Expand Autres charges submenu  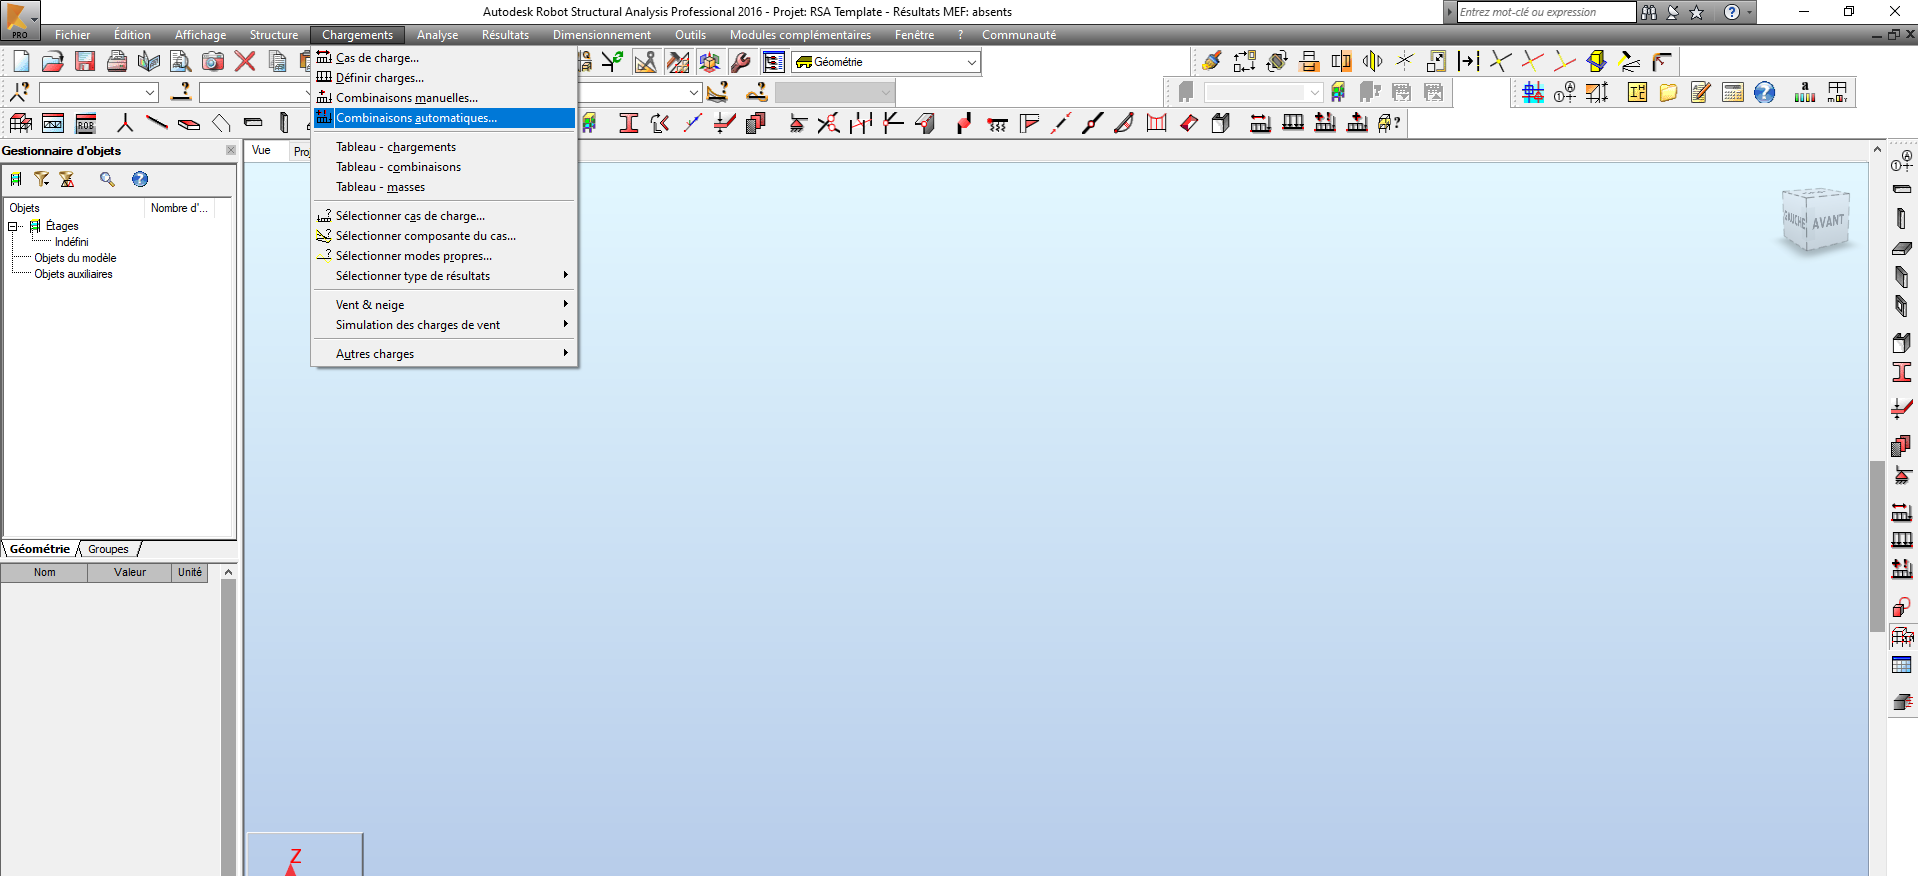pos(445,354)
